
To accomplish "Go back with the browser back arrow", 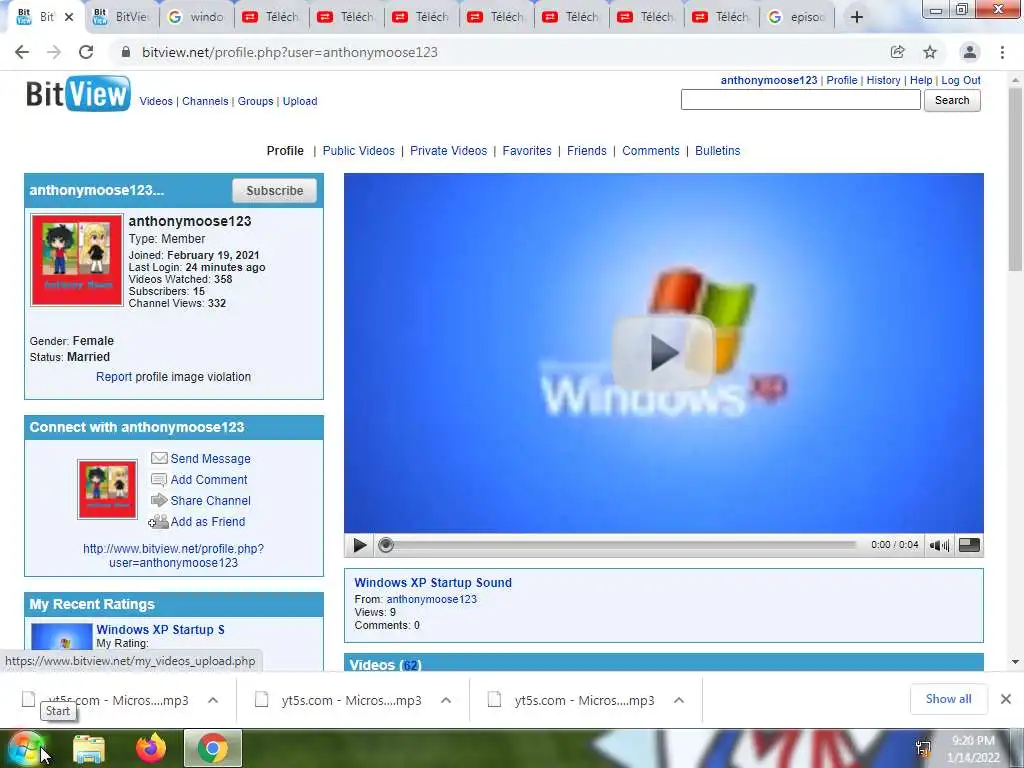I will (x=22, y=52).
